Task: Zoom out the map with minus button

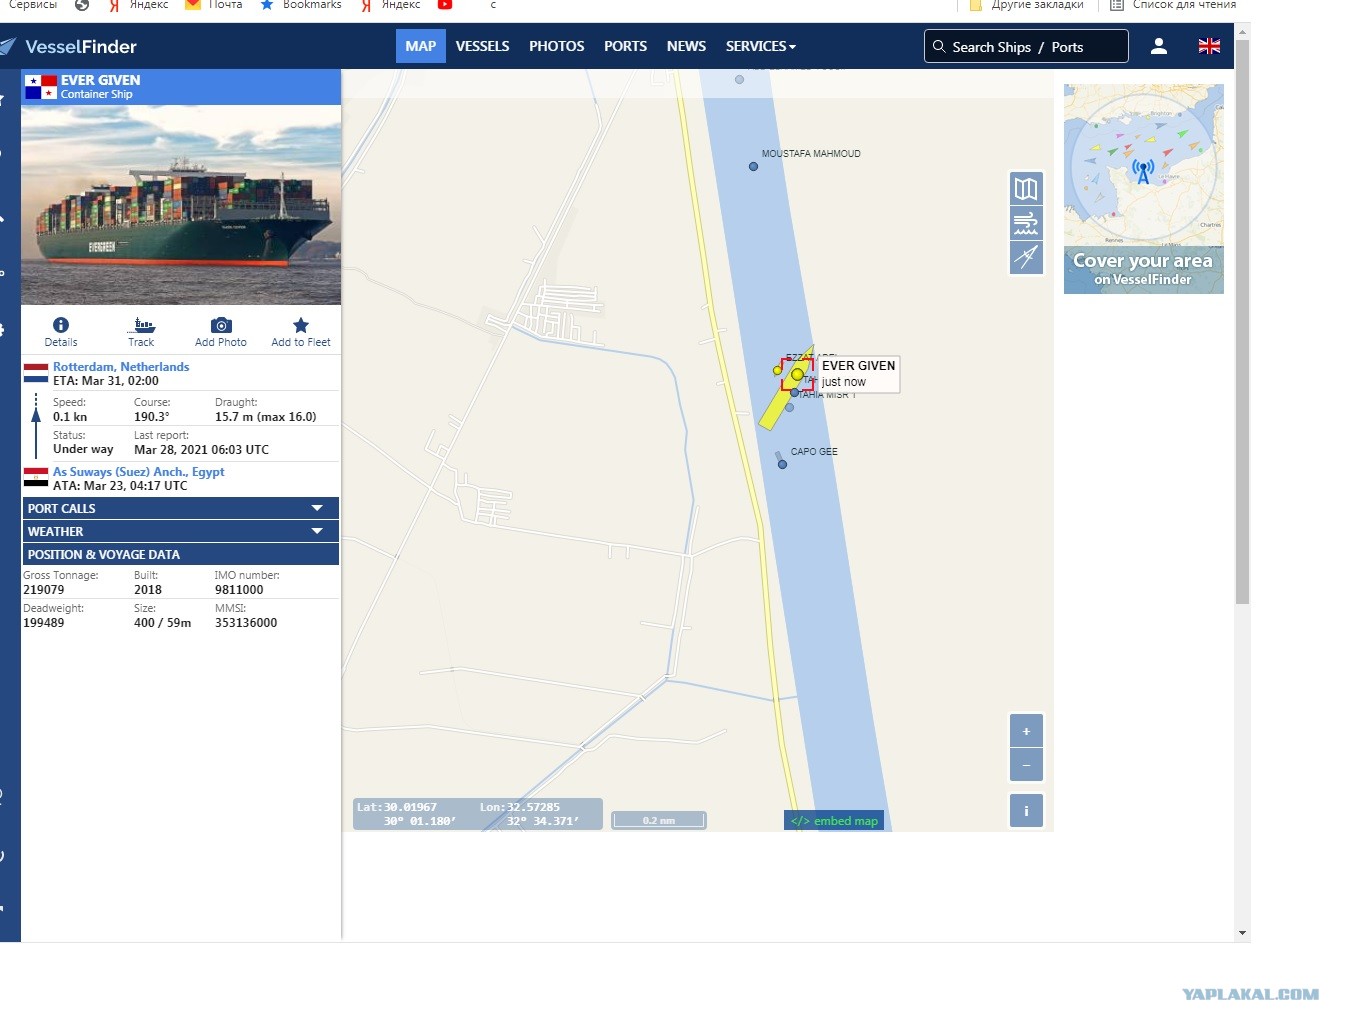Action: [1026, 765]
